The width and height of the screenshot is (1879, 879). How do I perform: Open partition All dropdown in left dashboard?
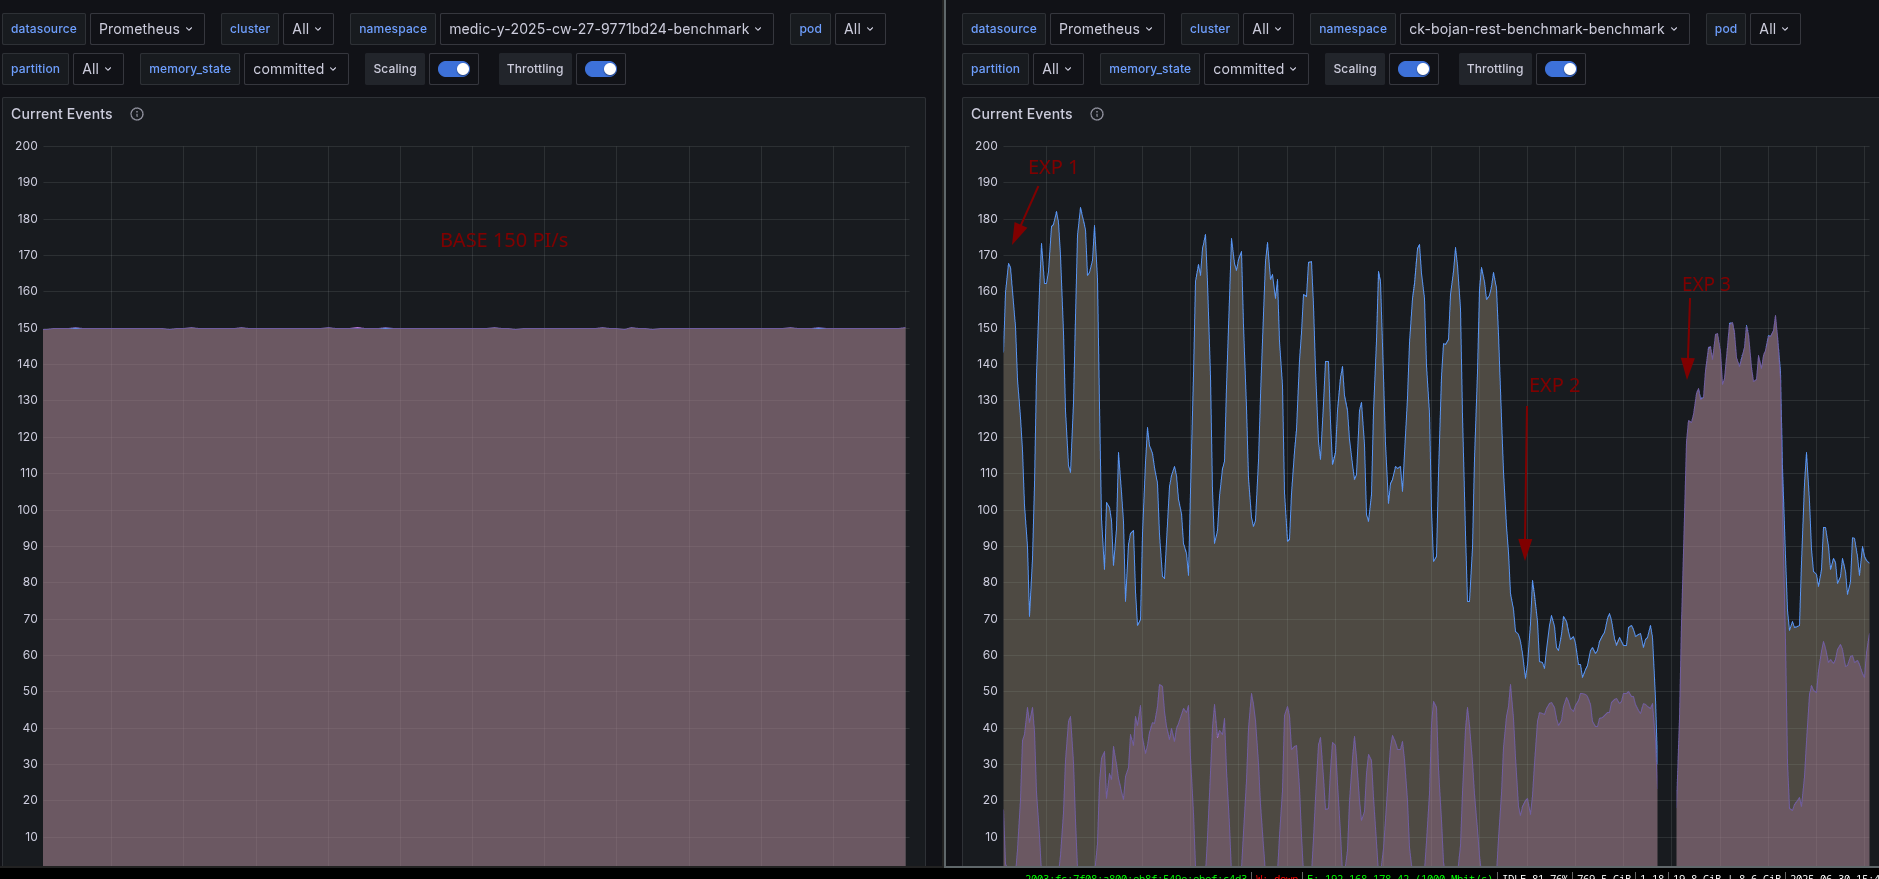(x=98, y=69)
